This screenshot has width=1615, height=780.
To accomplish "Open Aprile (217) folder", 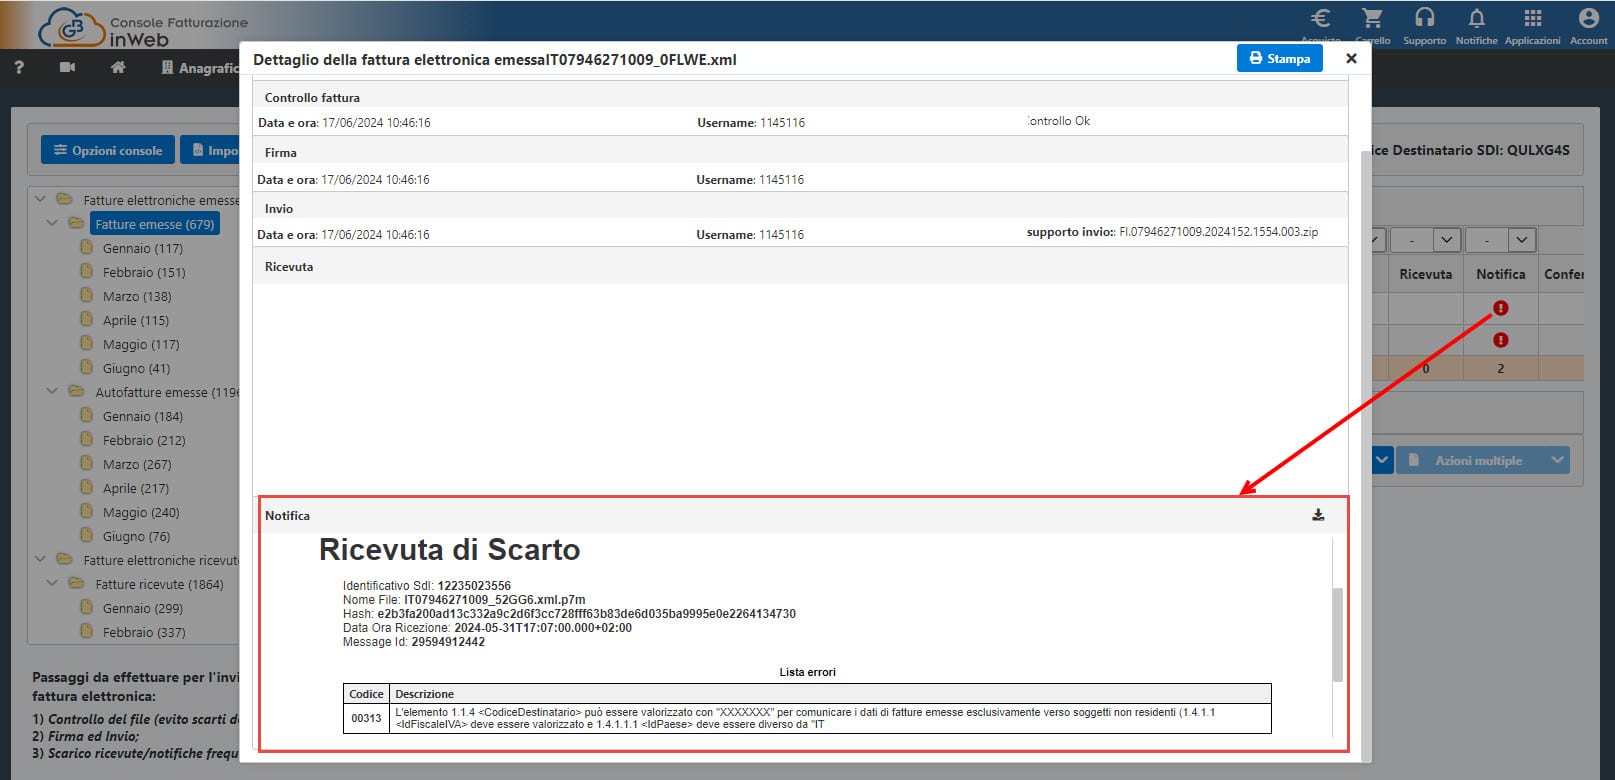I will point(136,488).
